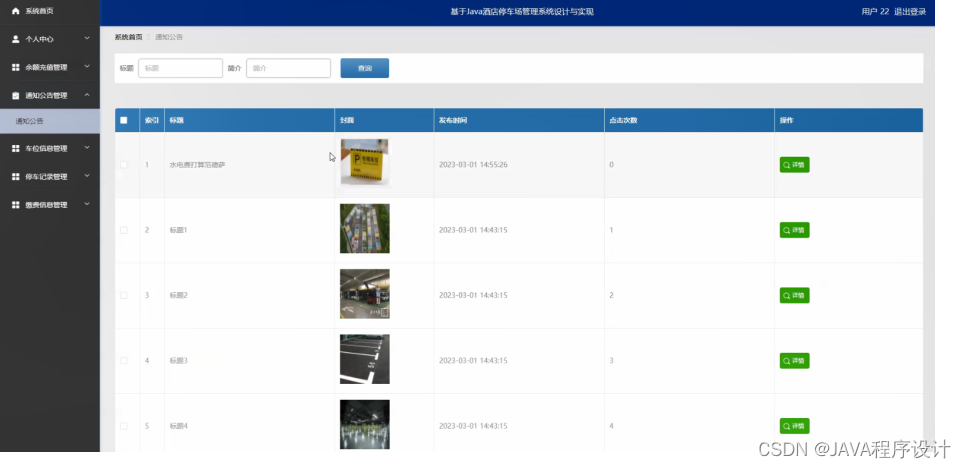
Task: Click the 操作 column header
Action: pos(848,120)
